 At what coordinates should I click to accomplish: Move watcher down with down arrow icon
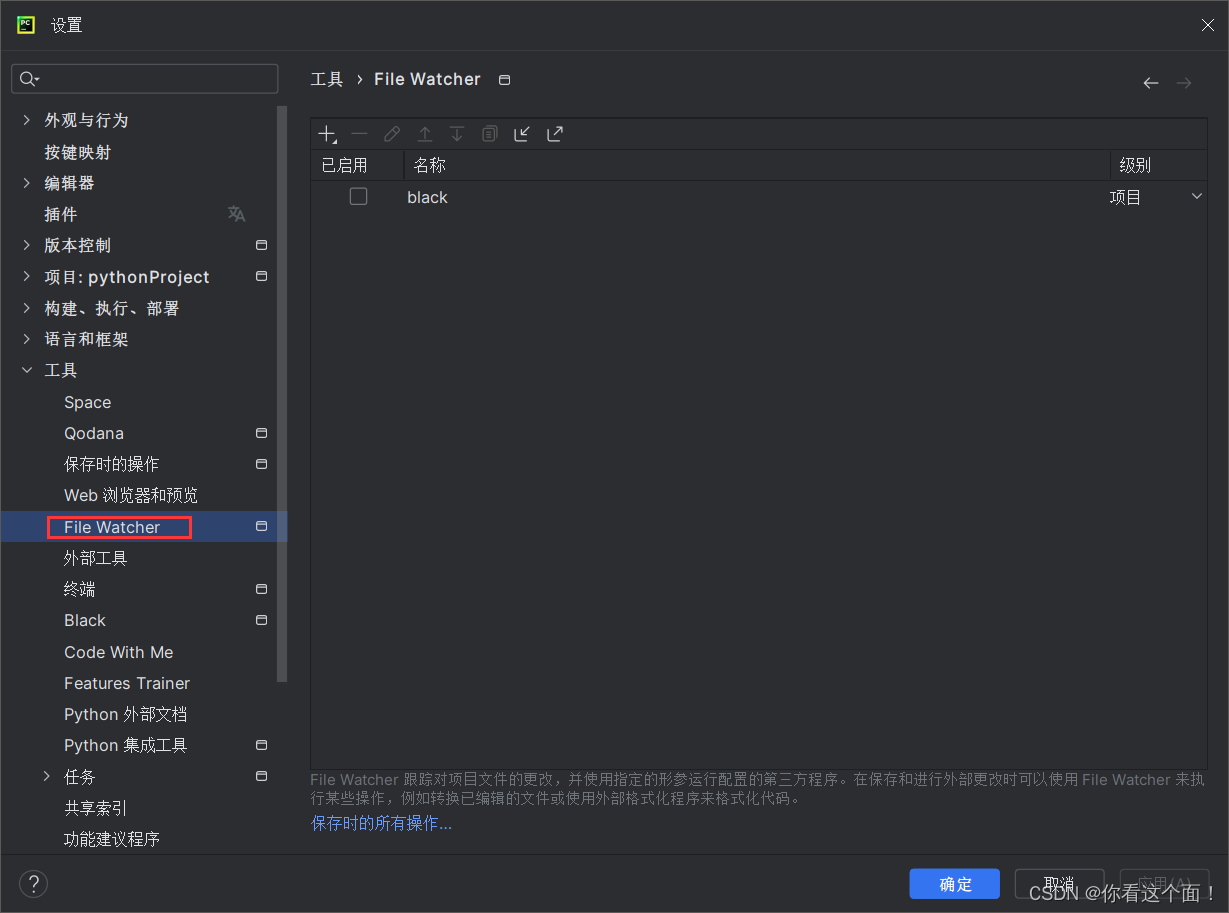coord(457,134)
